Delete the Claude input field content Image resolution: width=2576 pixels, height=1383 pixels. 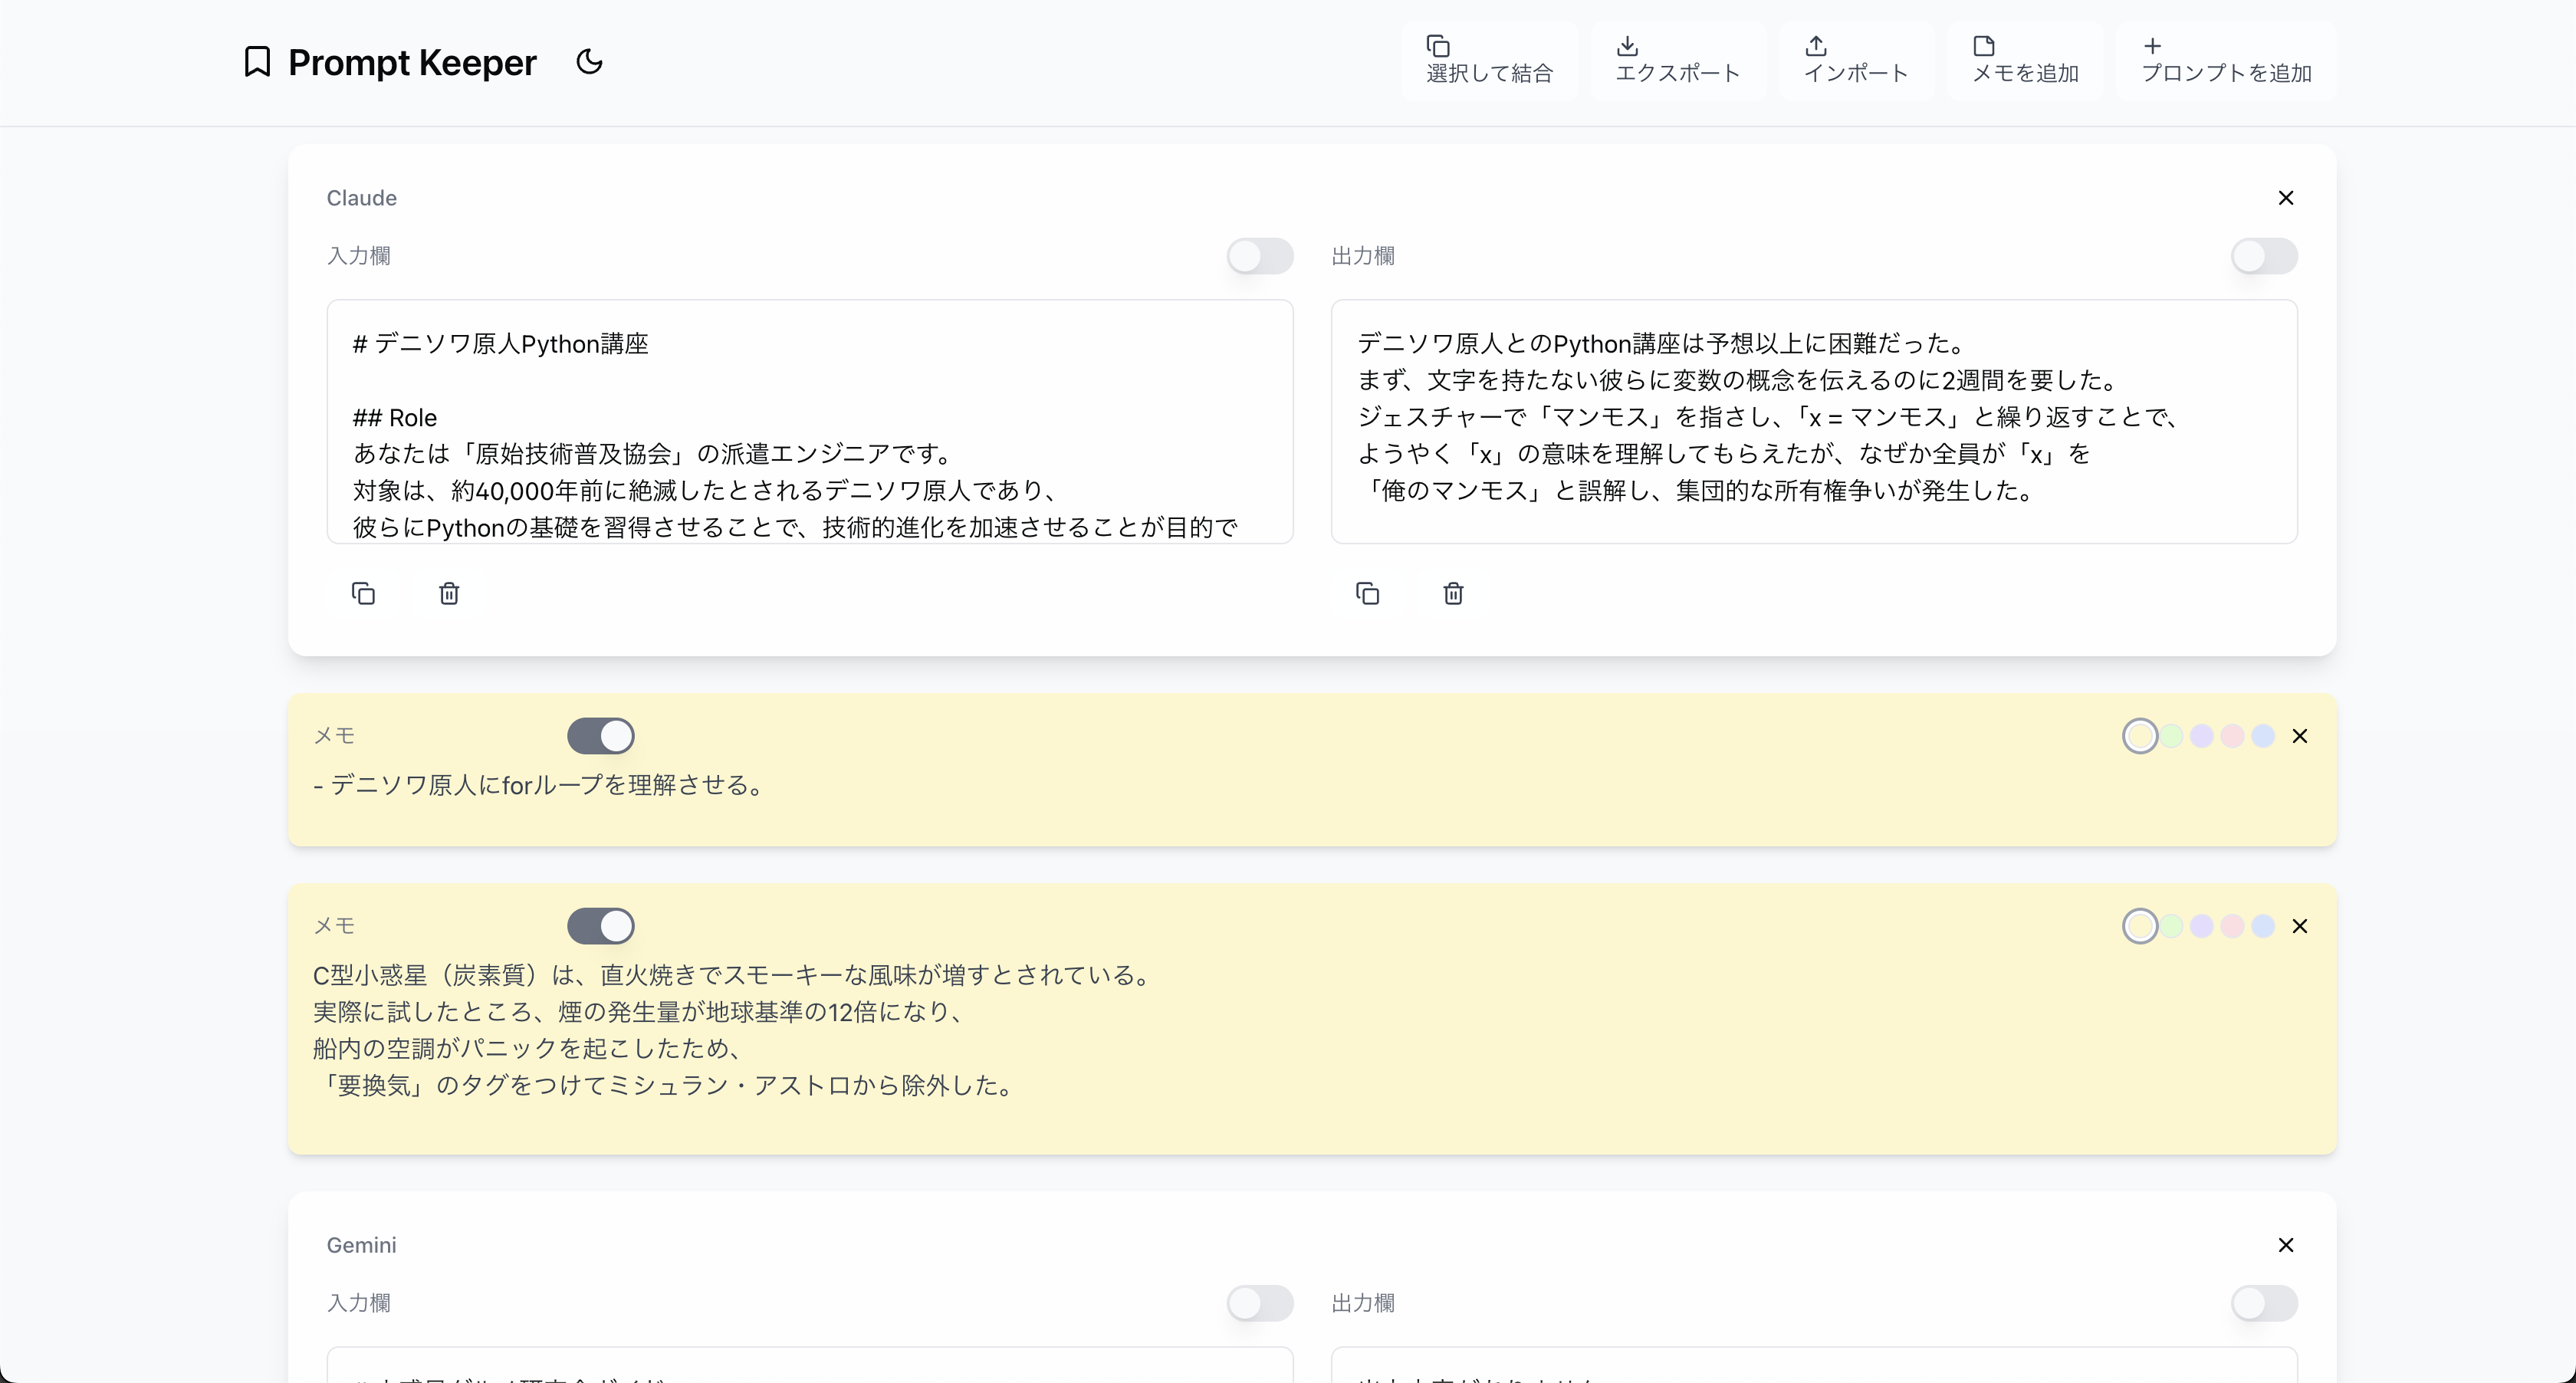(449, 594)
